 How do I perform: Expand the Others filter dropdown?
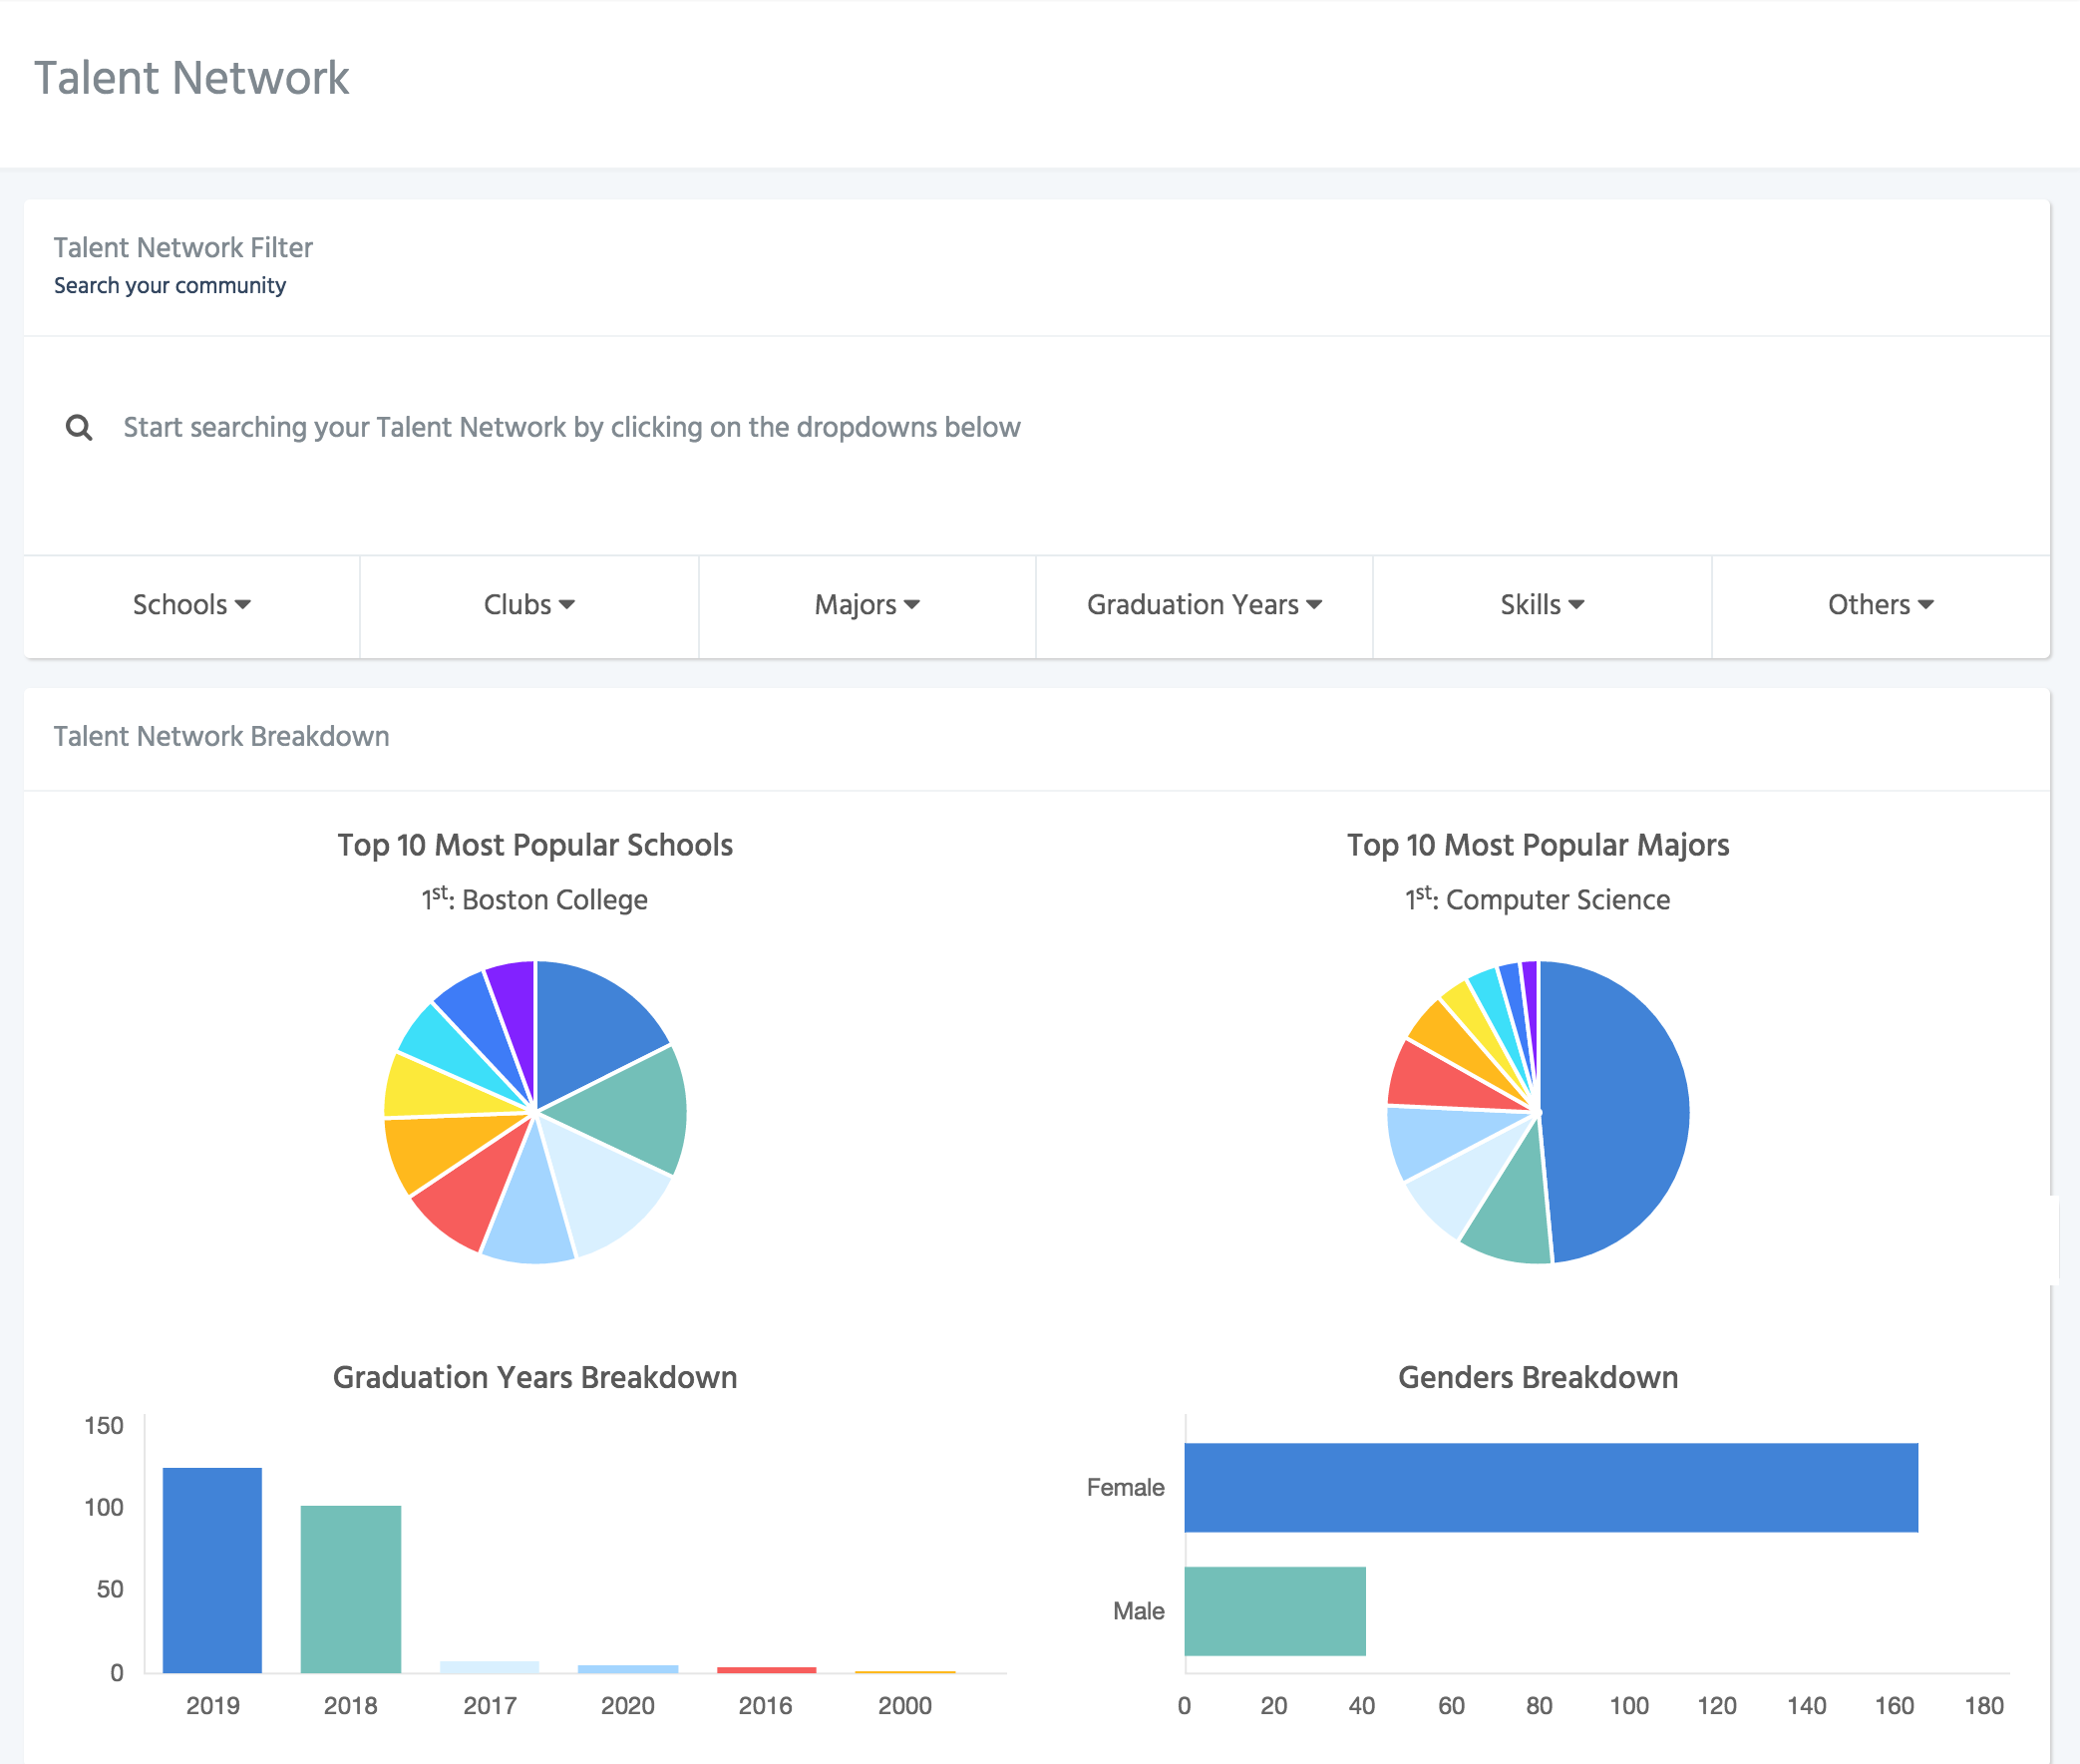click(x=1880, y=605)
